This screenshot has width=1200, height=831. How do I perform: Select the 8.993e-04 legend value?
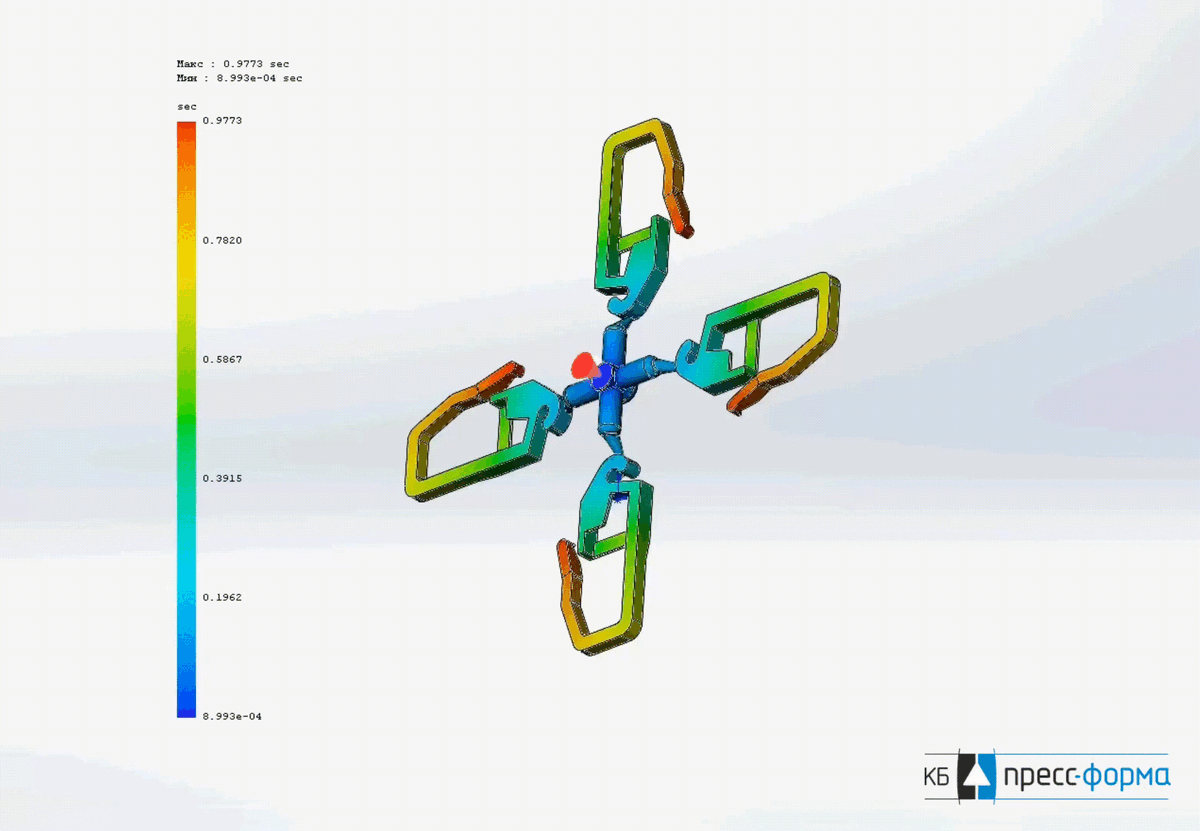point(232,716)
